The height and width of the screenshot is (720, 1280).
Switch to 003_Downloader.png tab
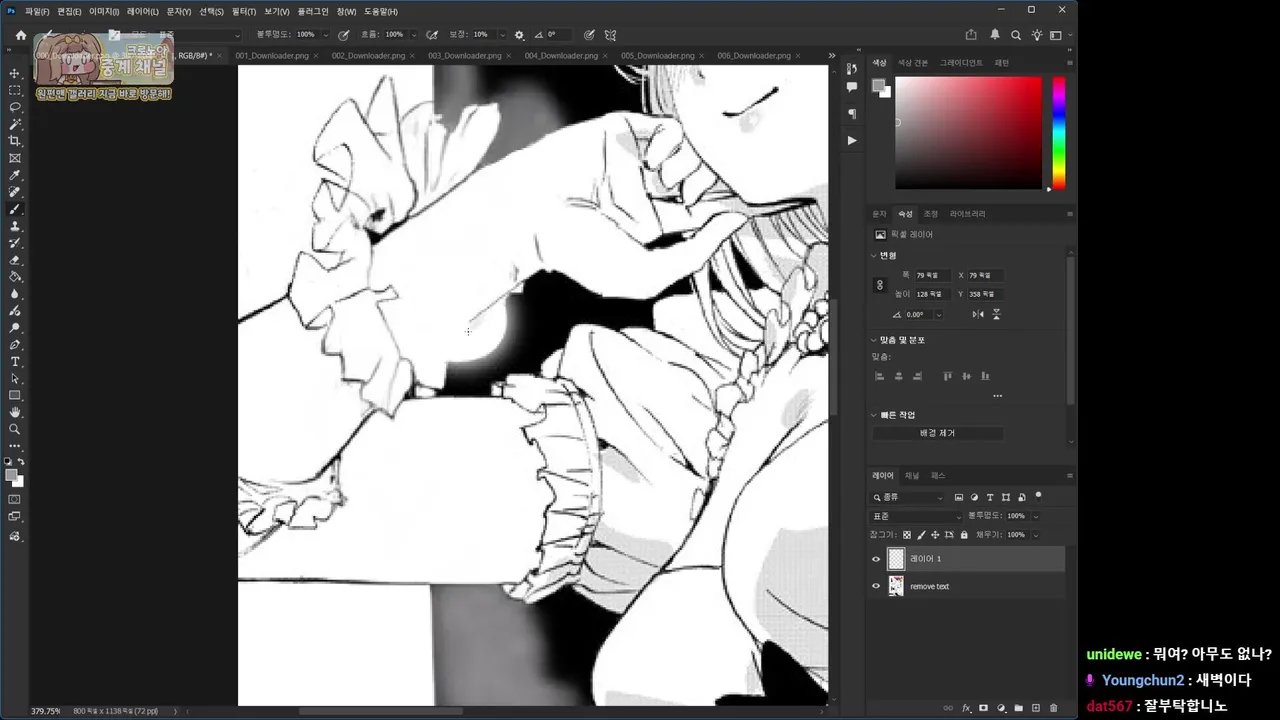point(464,55)
